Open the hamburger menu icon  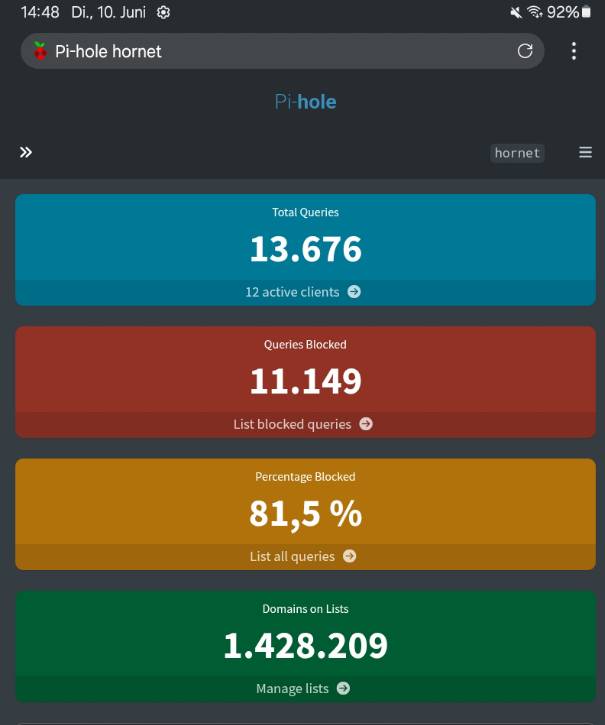click(x=585, y=152)
